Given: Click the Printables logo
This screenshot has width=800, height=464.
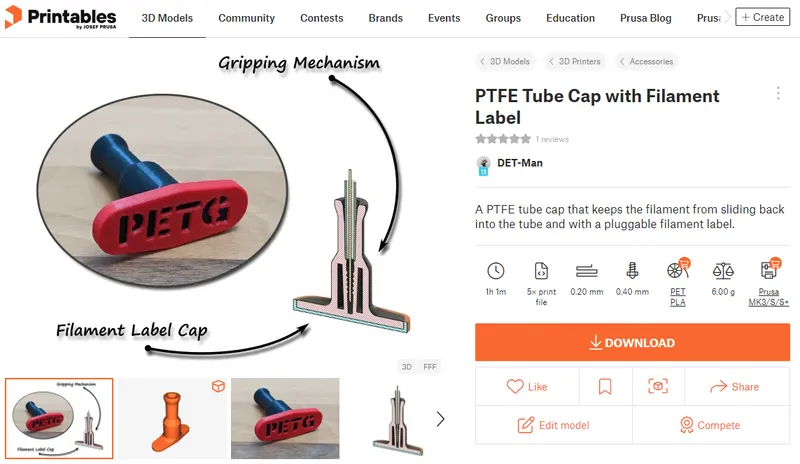Looking at the screenshot, I should (x=60, y=17).
